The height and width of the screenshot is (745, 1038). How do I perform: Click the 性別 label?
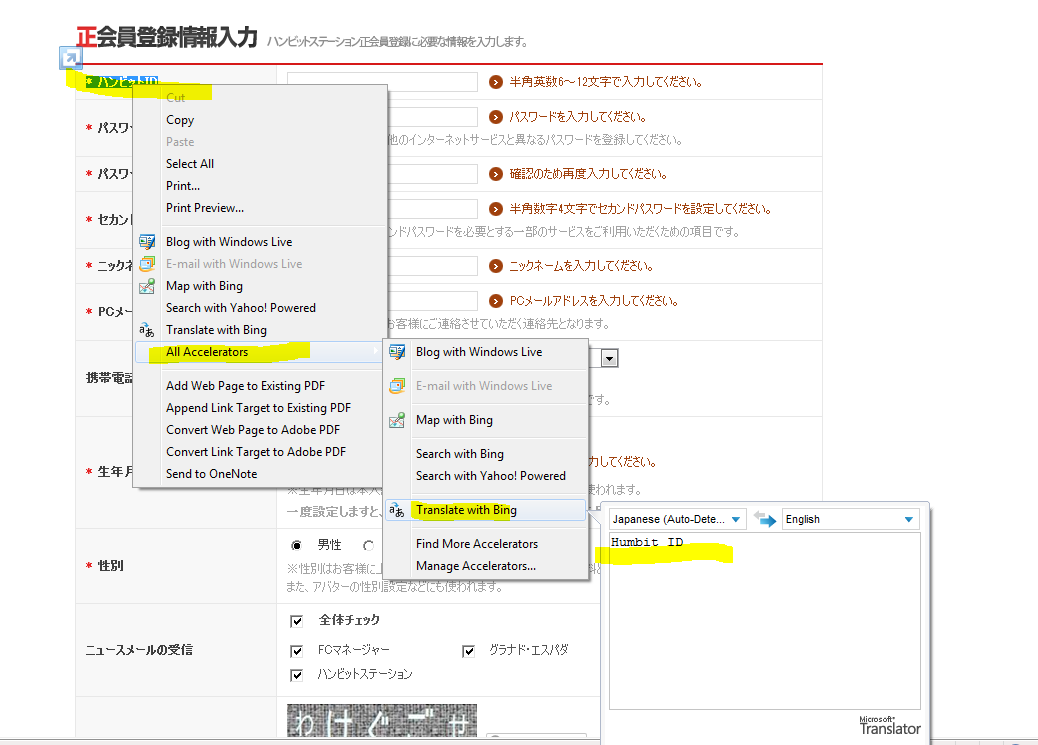point(111,566)
